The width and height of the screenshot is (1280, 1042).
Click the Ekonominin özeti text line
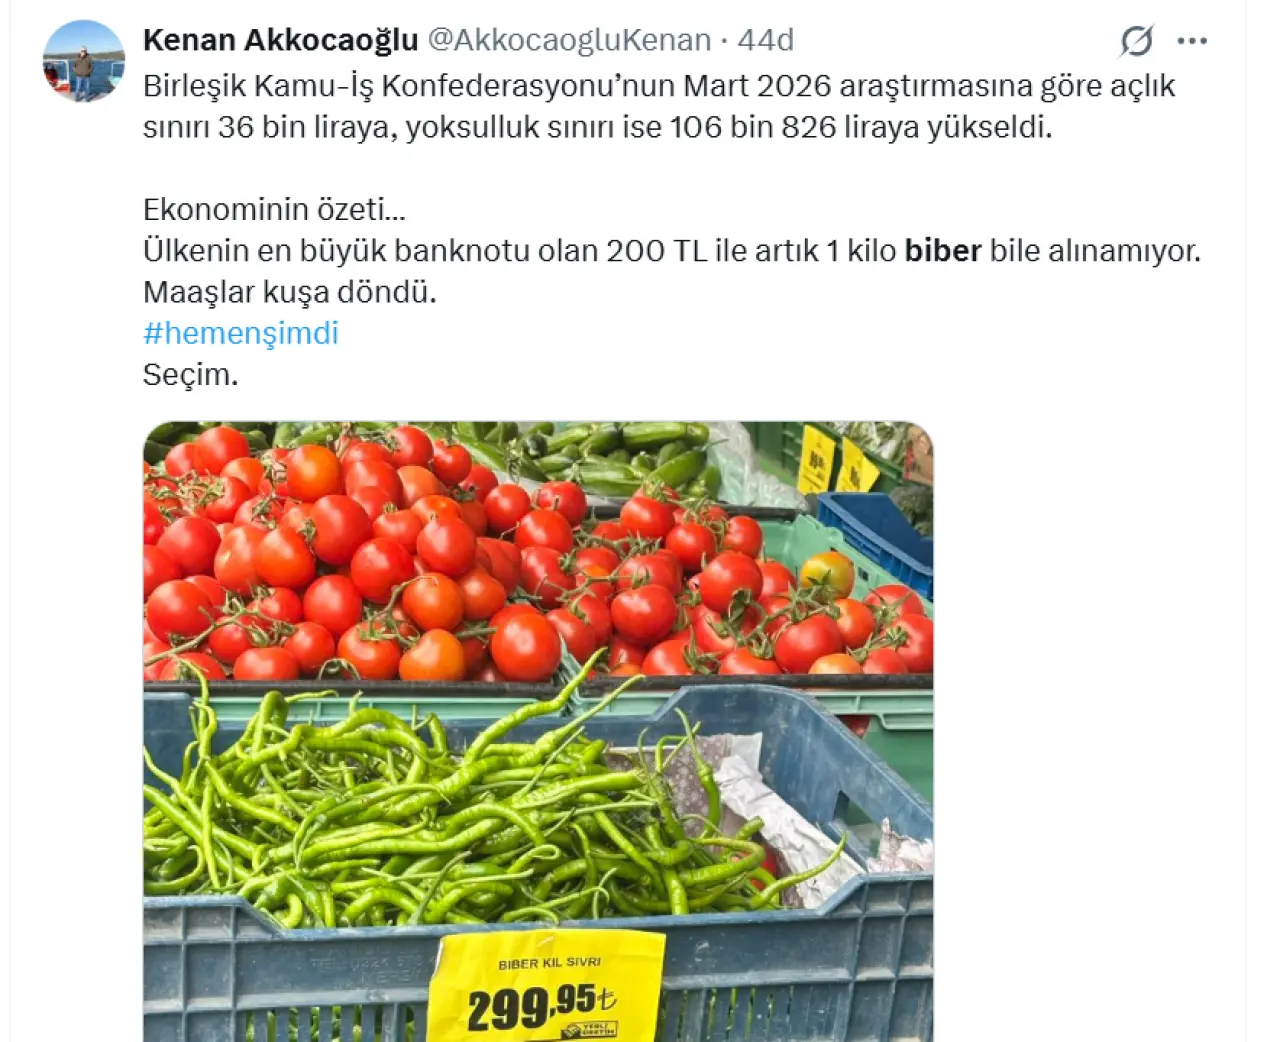(x=274, y=209)
